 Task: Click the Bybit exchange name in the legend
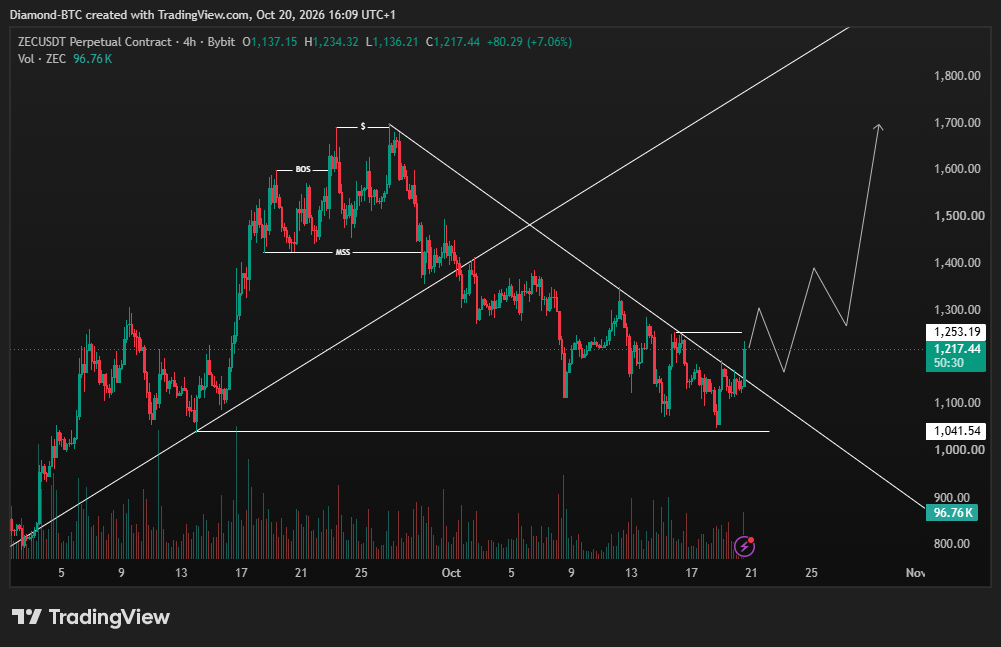222,42
